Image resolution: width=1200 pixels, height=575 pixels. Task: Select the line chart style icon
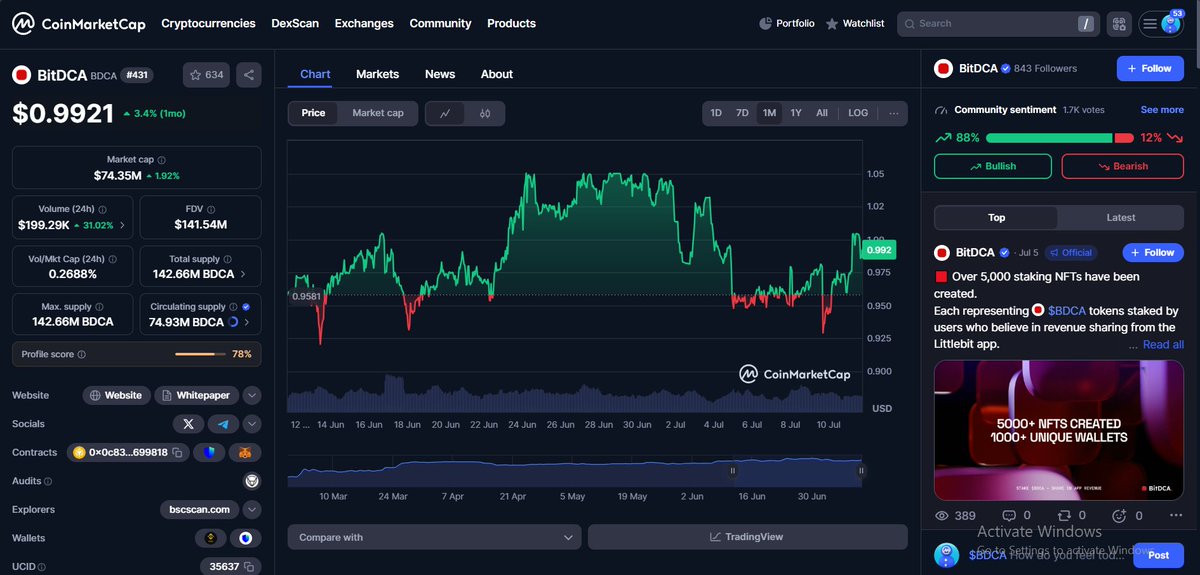(x=445, y=113)
